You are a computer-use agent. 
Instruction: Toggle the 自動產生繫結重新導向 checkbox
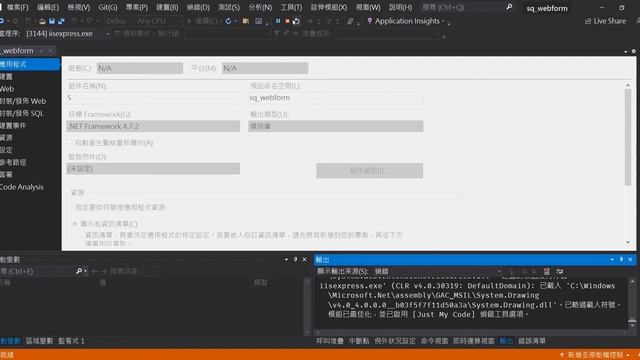pyautogui.click(x=69, y=143)
